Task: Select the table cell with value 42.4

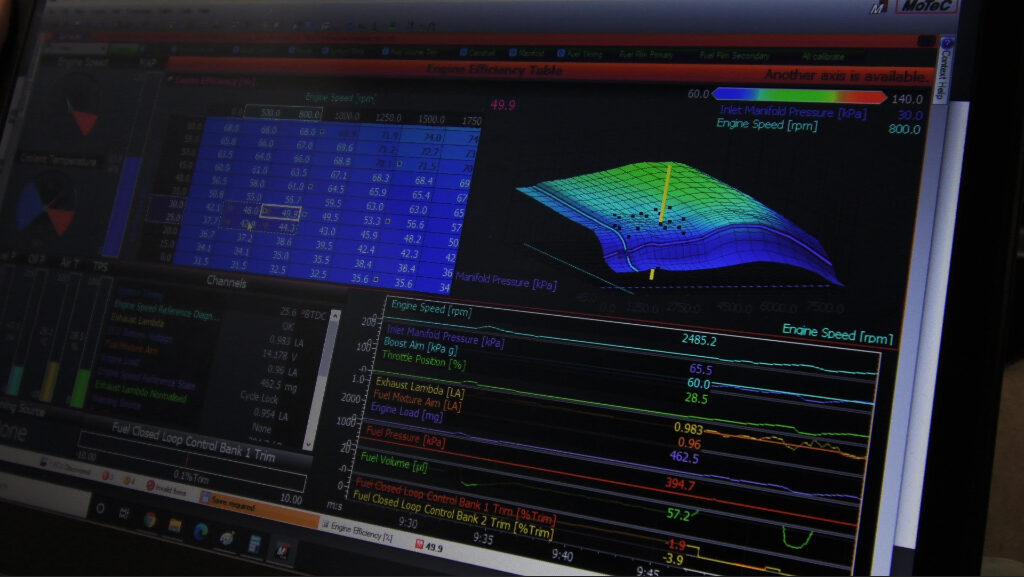Action: tap(366, 249)
